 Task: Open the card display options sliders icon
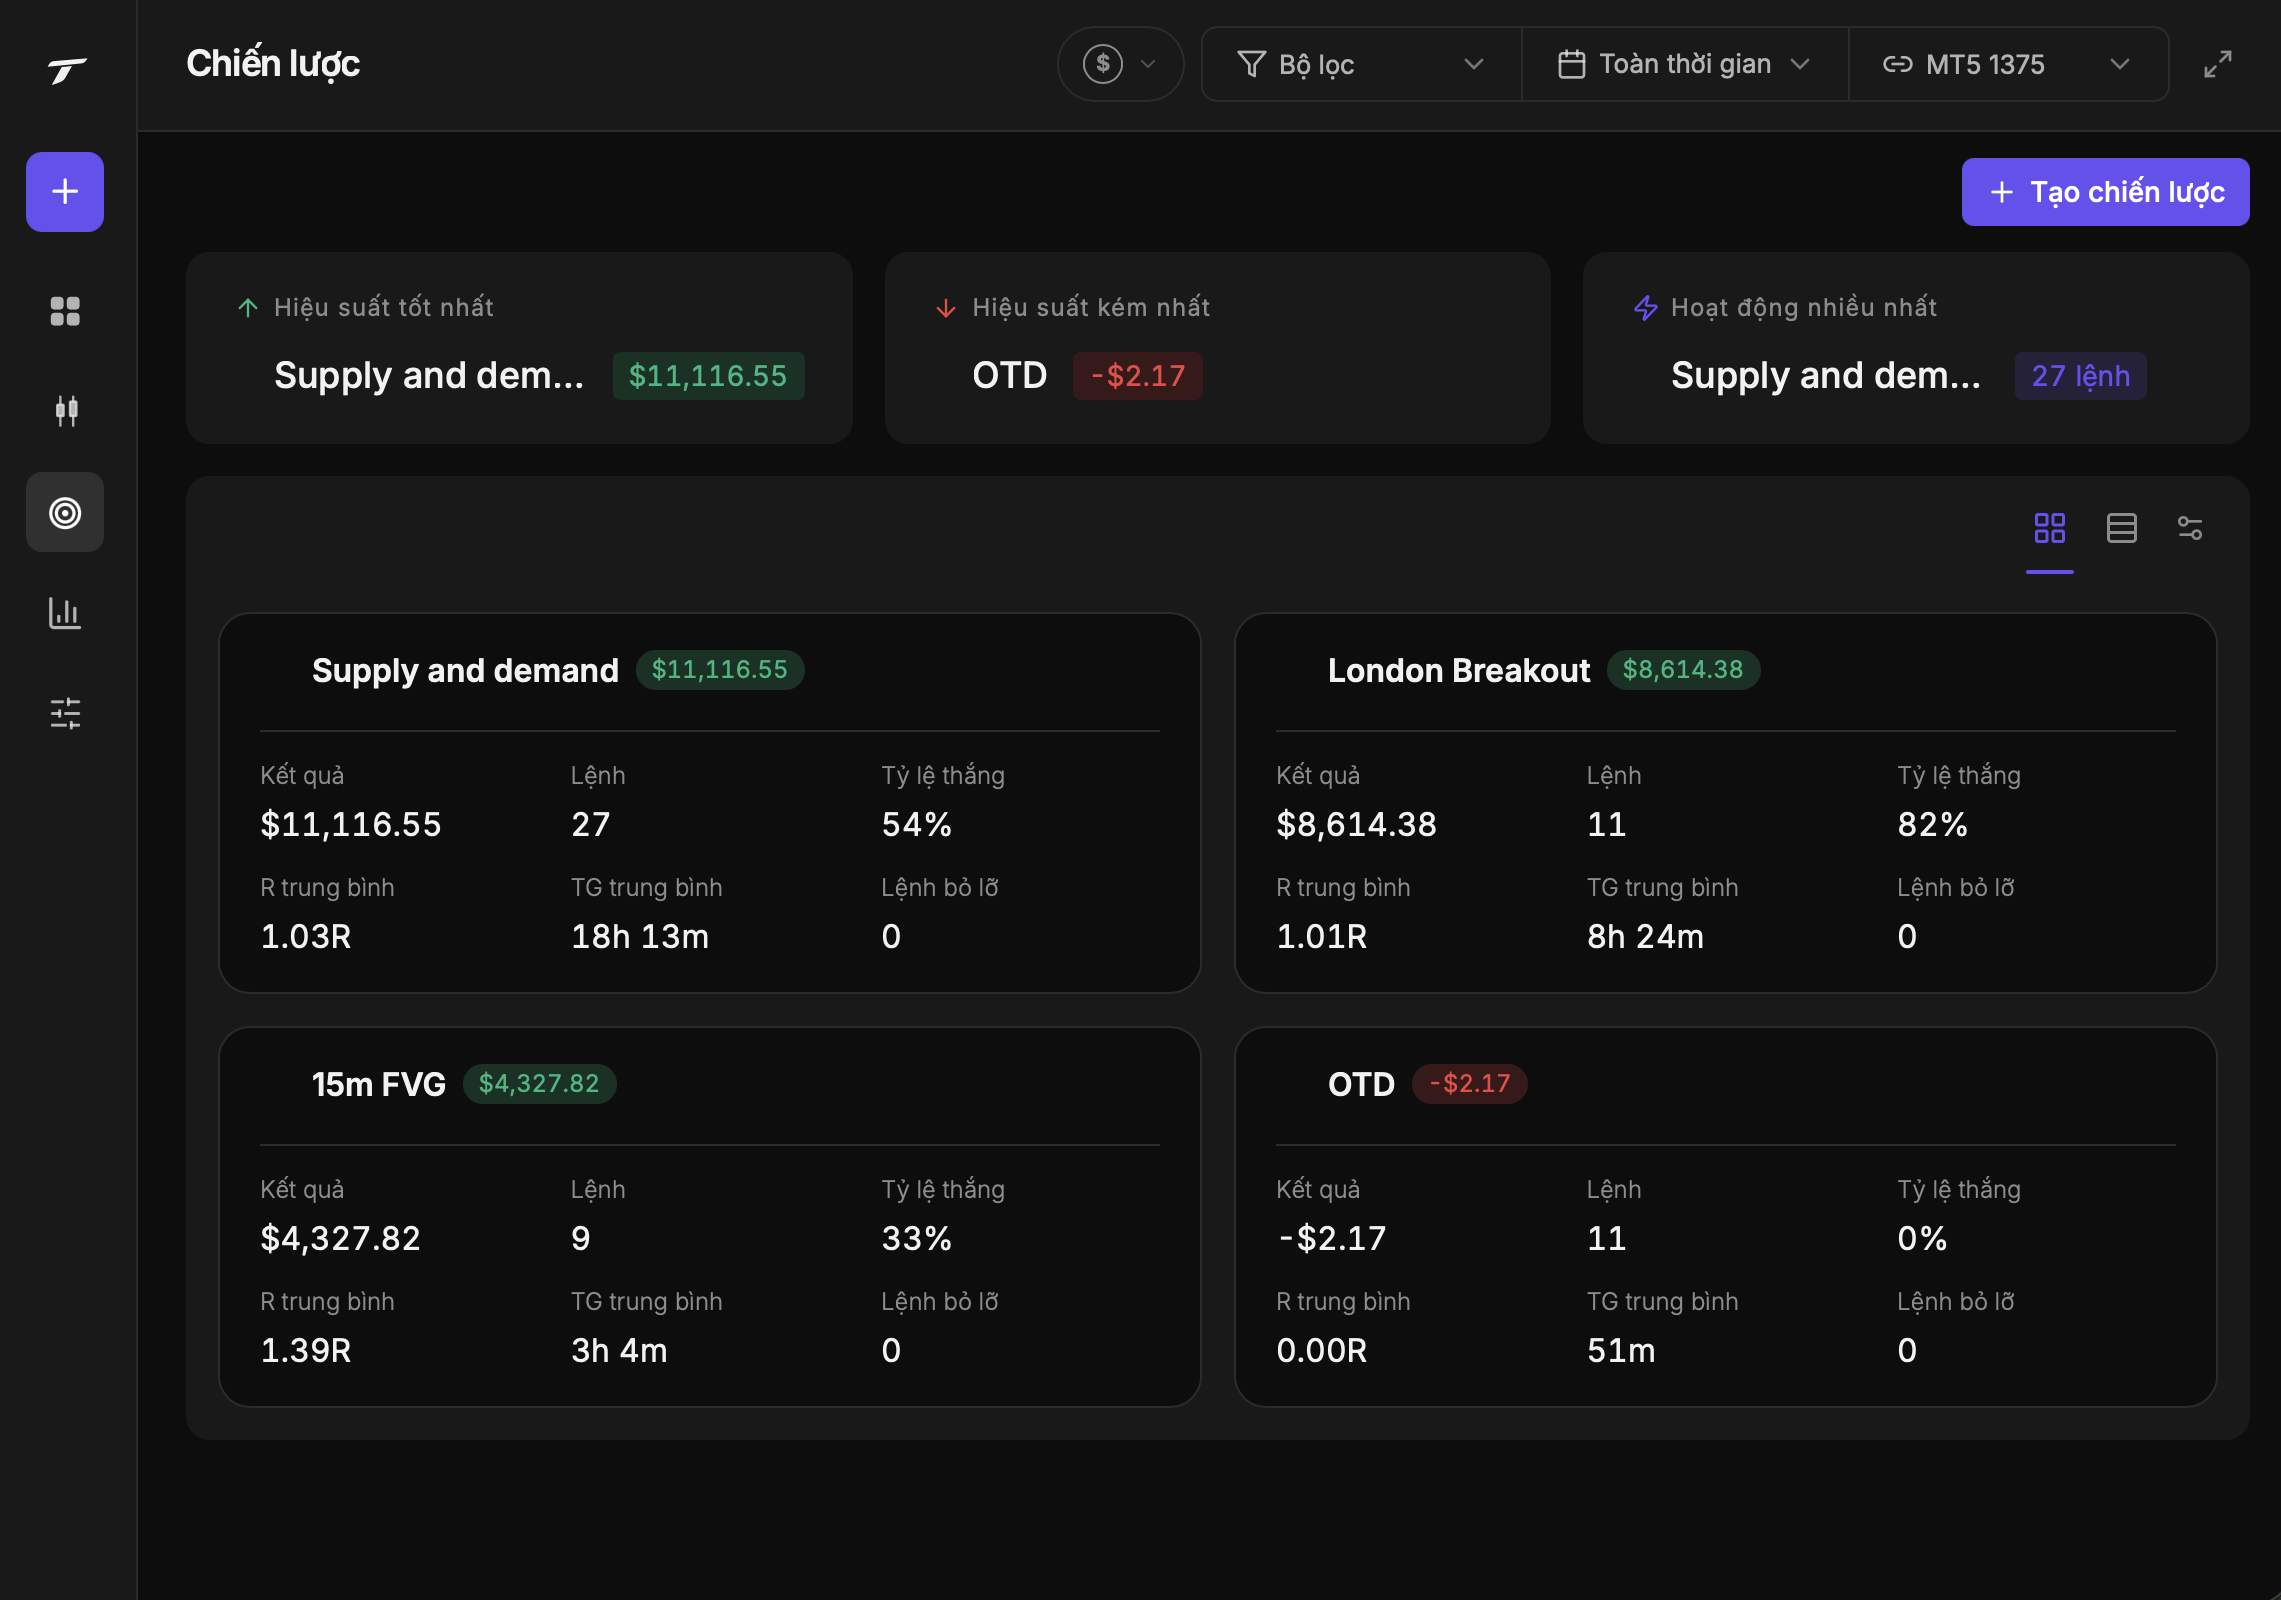(x=2189, y=527)
